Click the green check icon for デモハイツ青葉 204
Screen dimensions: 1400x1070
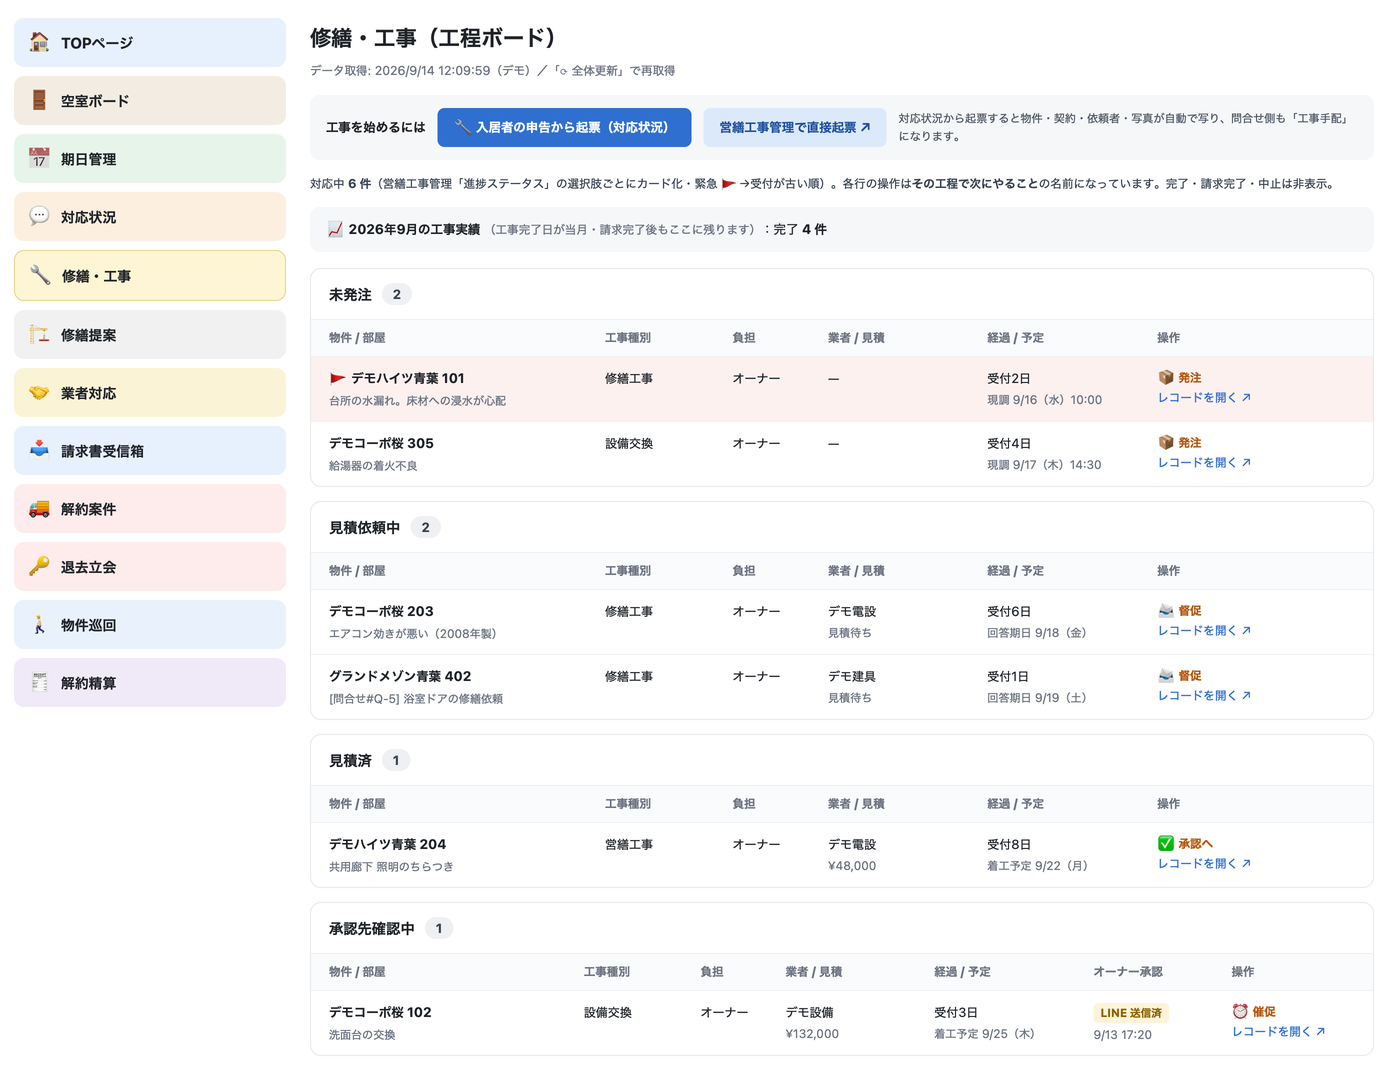click(1166, 843)
